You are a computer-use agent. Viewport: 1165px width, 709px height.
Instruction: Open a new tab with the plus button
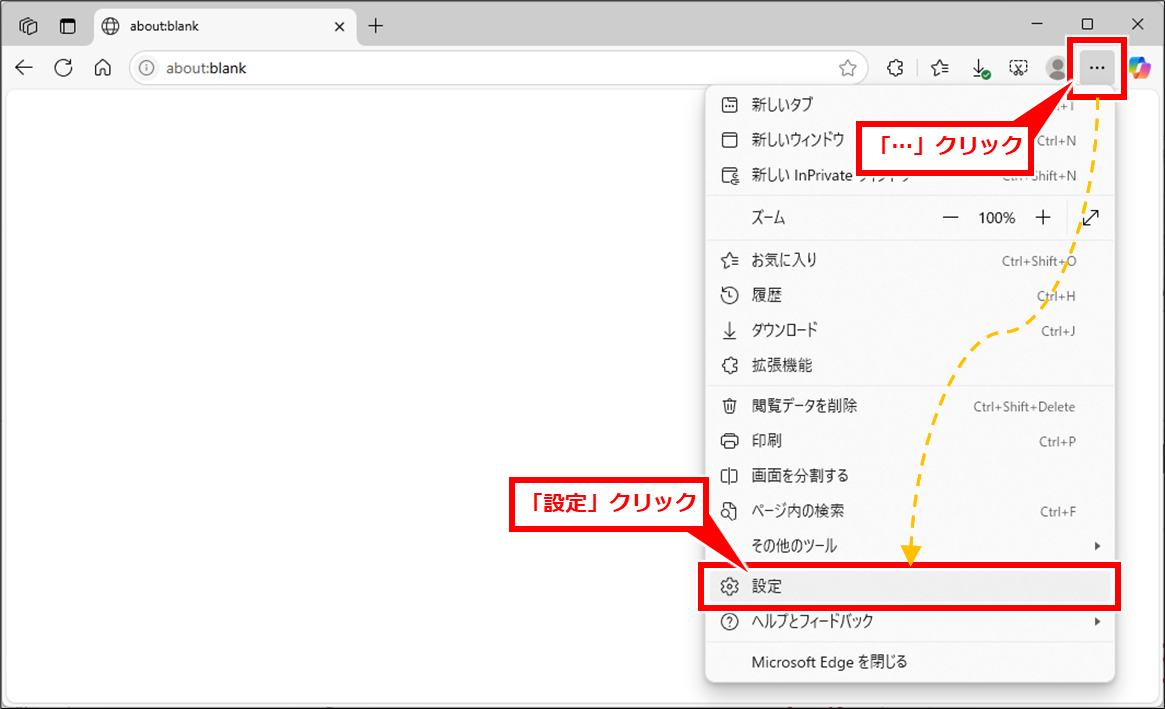coord(376,26)
